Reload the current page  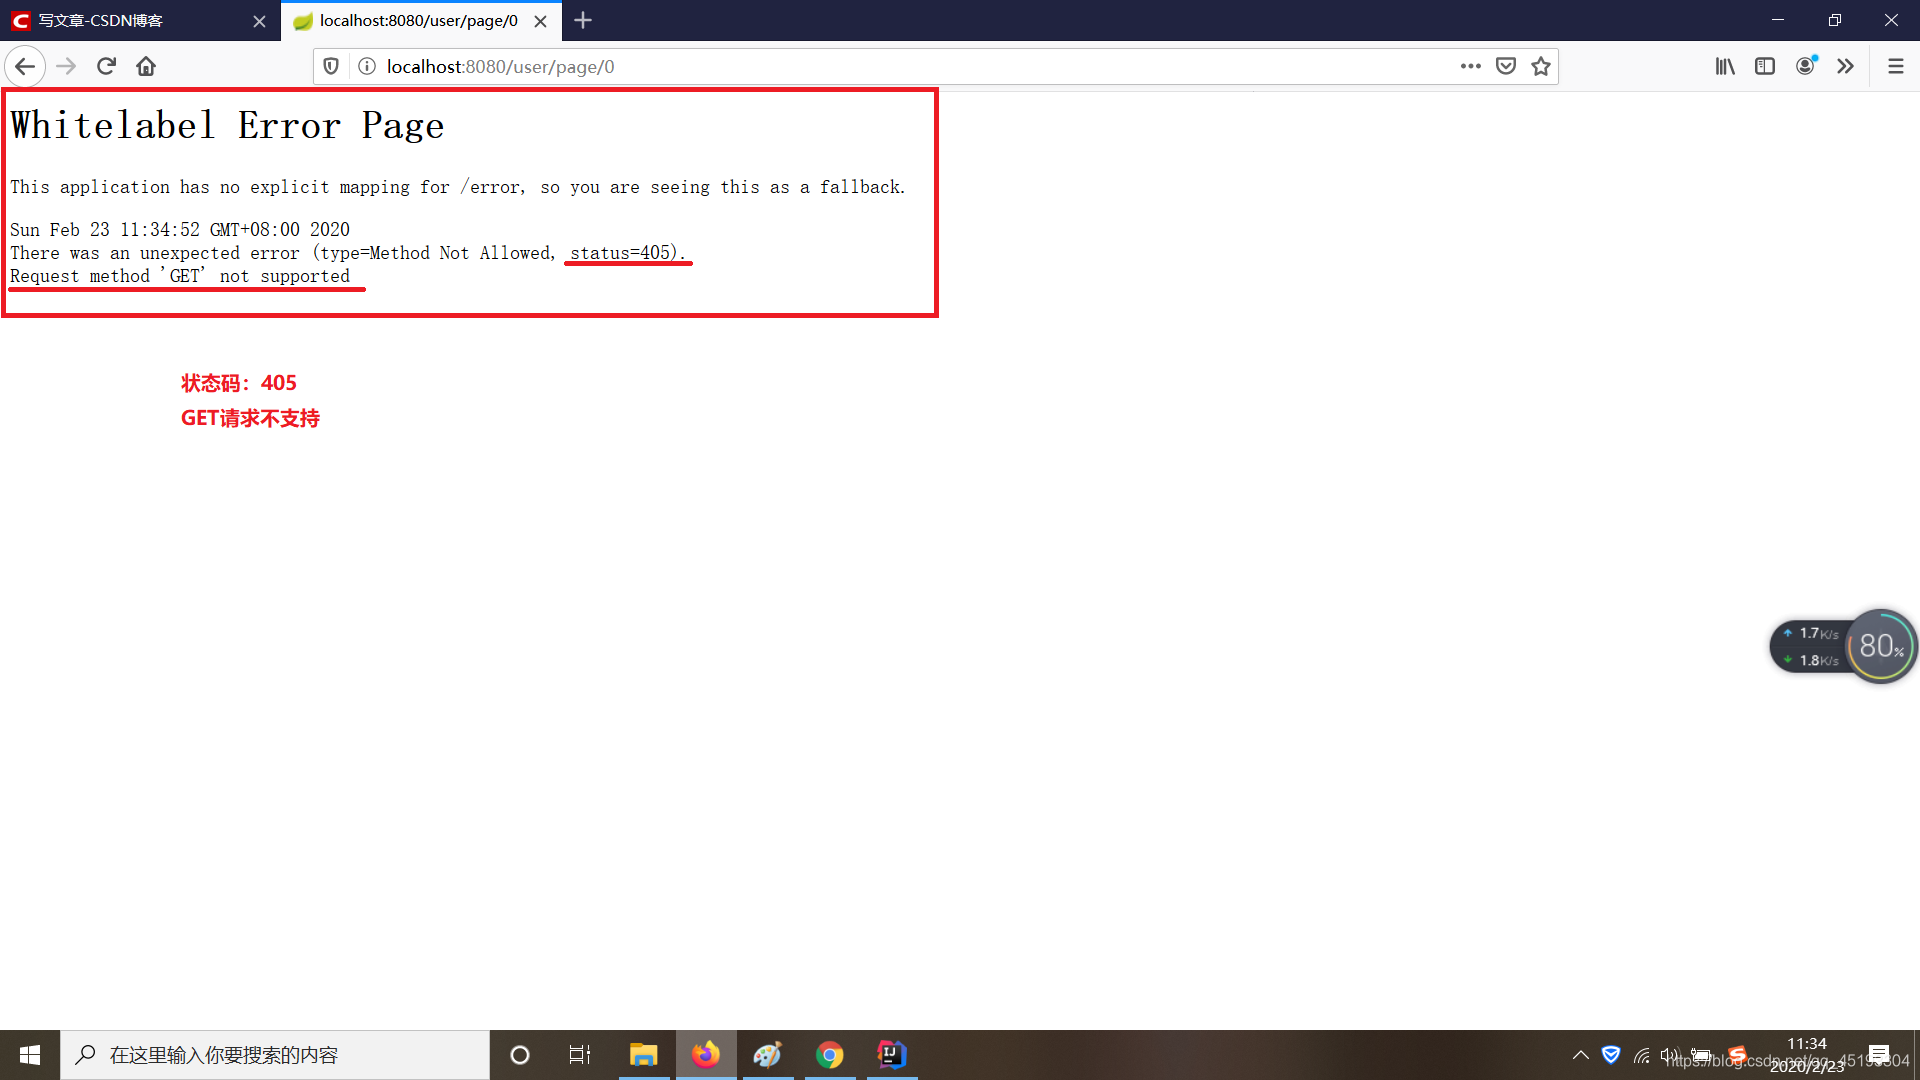[x=106, y=66]
